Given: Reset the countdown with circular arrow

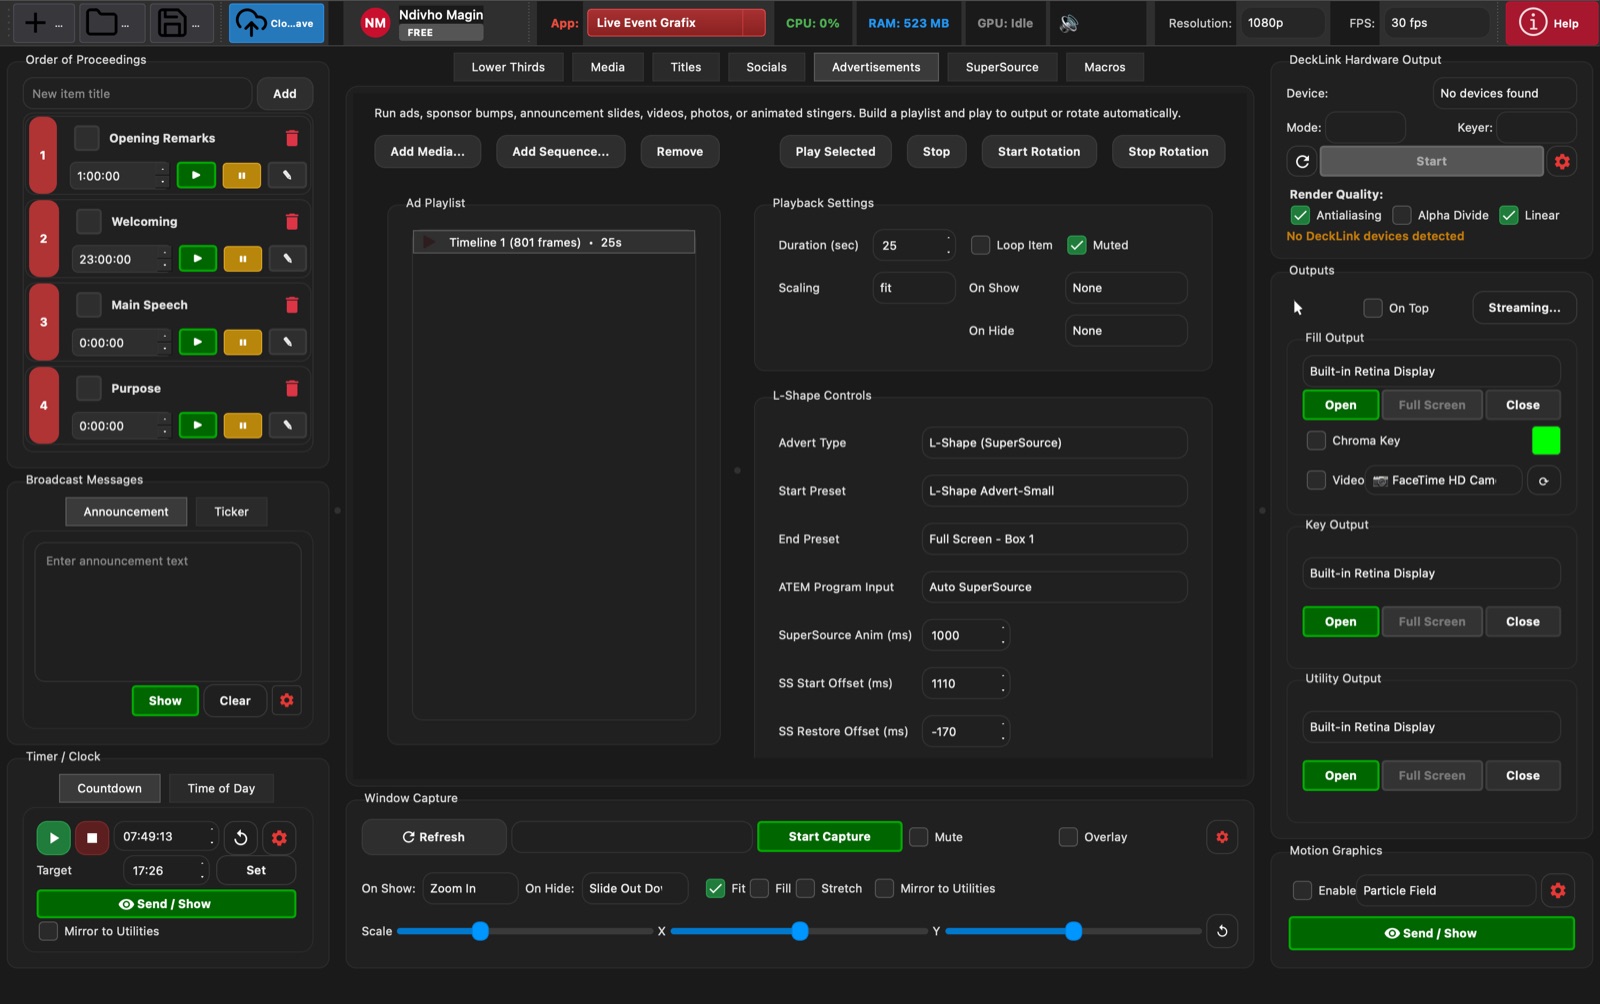Looking at the screenshot, I should (241, 838).
